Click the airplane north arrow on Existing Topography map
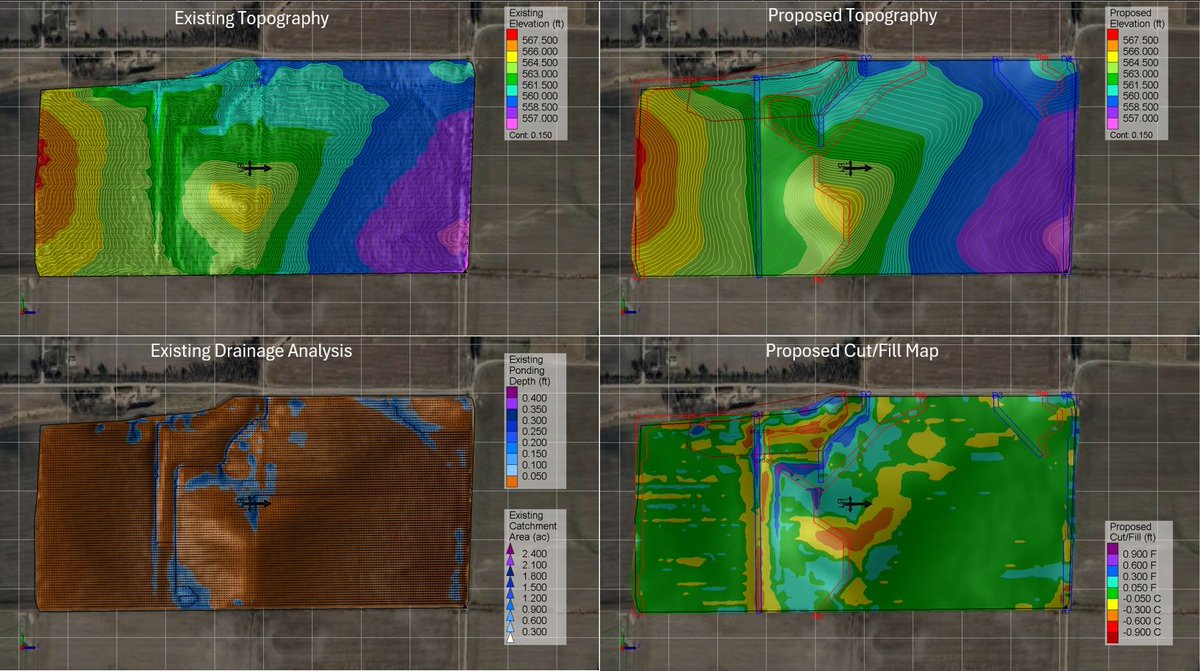 pos(248,170)
